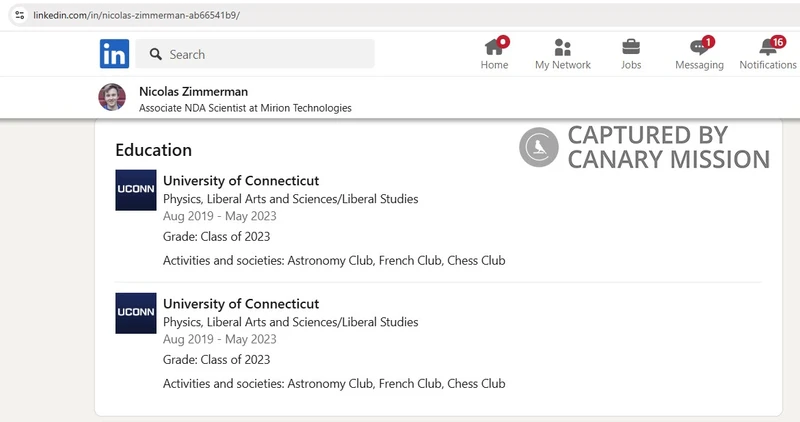Focus the LinkedIn Search field

[255, 54]
